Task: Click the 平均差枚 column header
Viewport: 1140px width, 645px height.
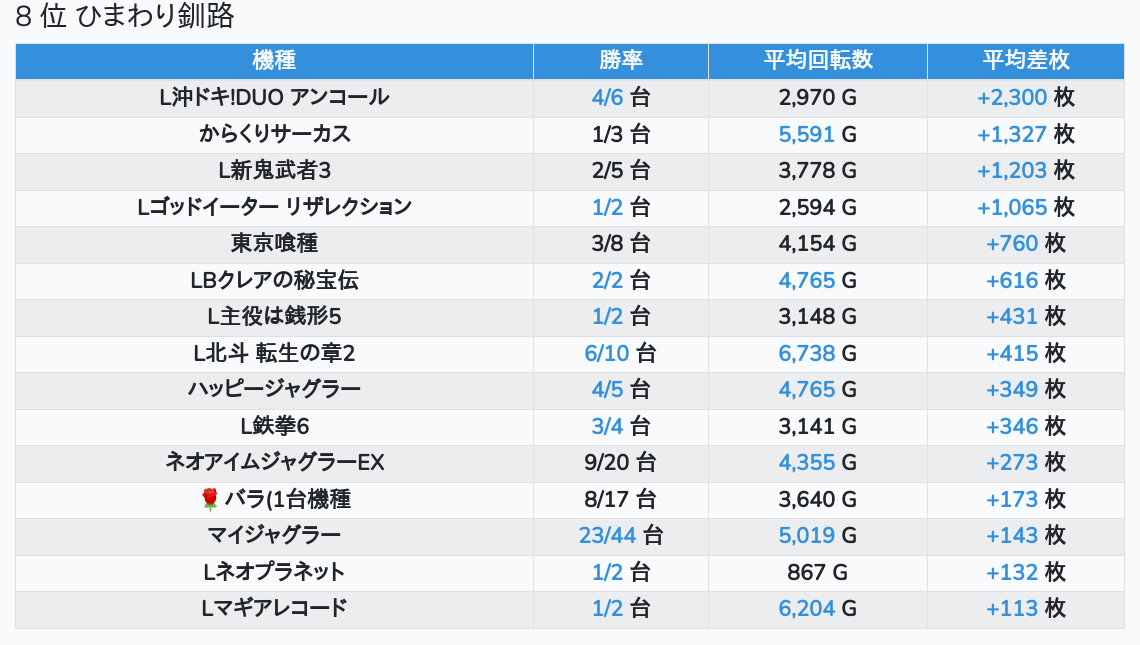Action: 1025,60
